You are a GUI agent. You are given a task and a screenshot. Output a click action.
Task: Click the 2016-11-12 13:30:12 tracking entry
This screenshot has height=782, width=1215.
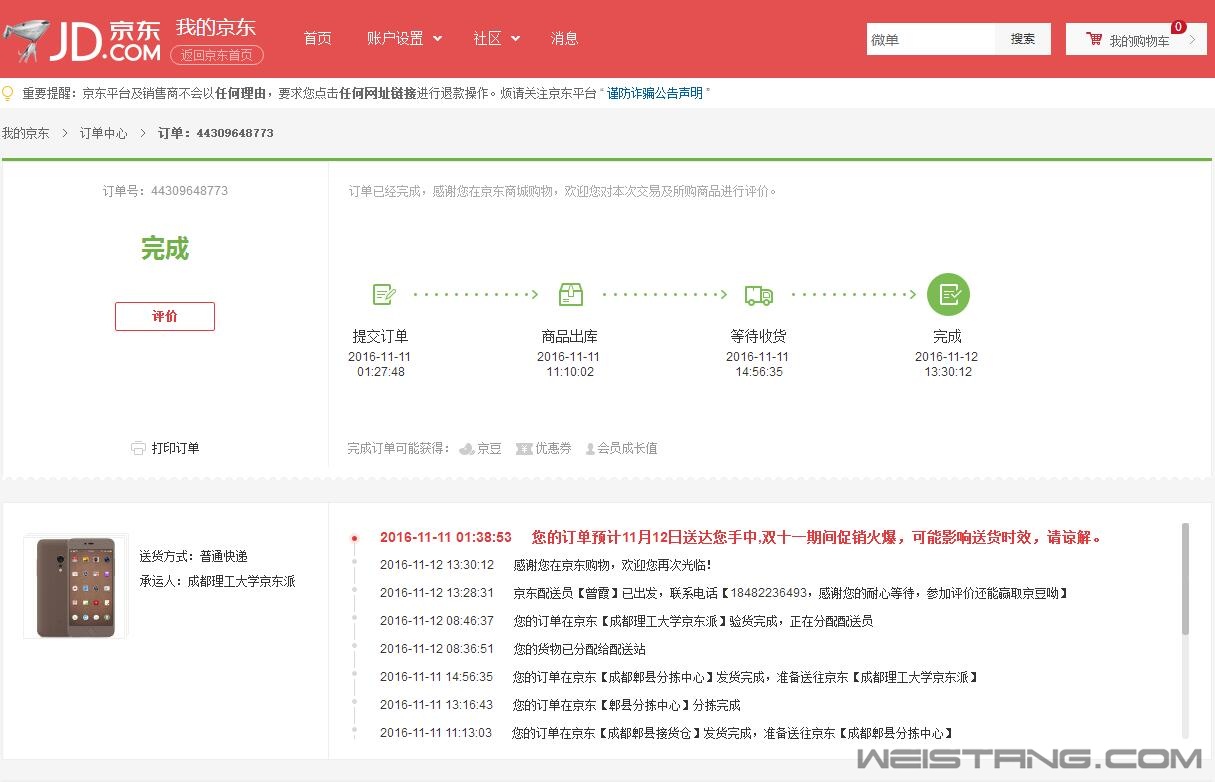(545, 565)
